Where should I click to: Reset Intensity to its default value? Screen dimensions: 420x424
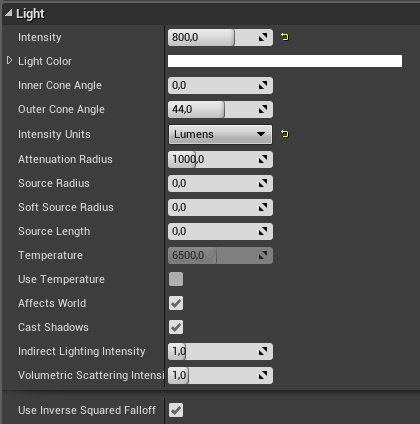point(285,37)
